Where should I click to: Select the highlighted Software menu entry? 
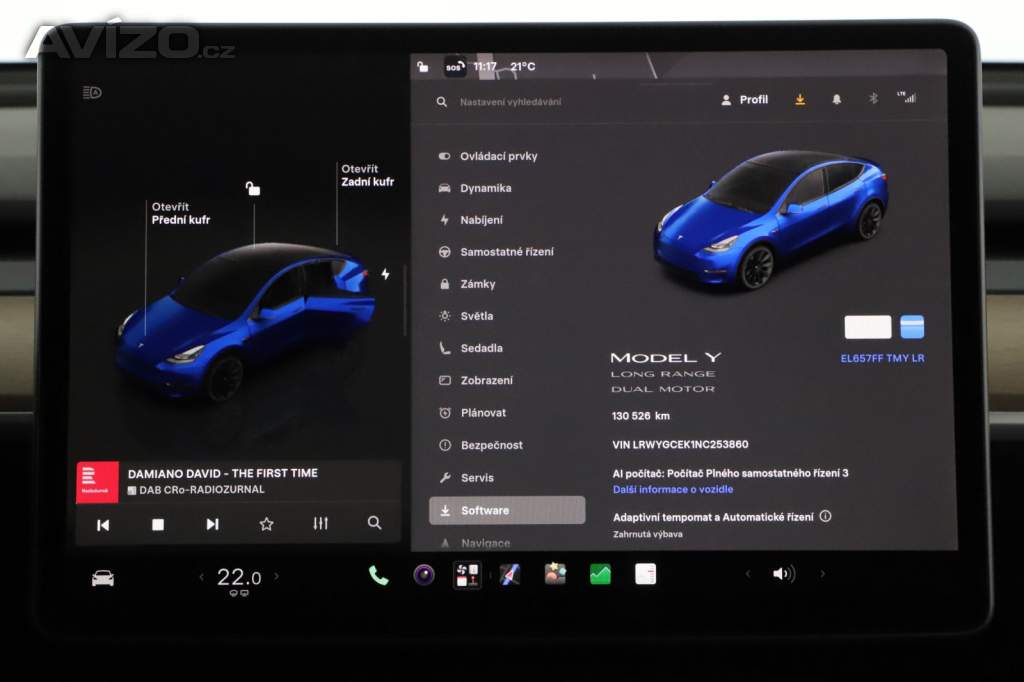pyautogui.click(x=507, y=510)
